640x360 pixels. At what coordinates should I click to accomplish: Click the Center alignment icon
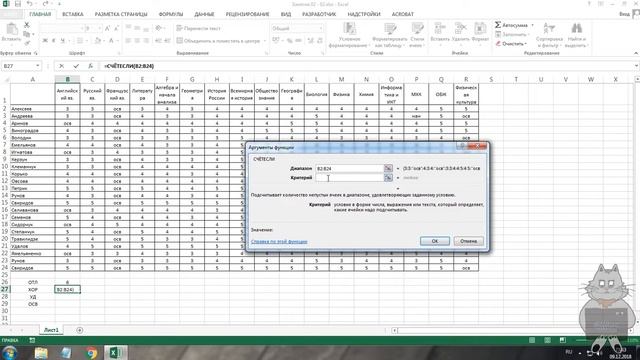pyautogui.click(x=137, y=41)
